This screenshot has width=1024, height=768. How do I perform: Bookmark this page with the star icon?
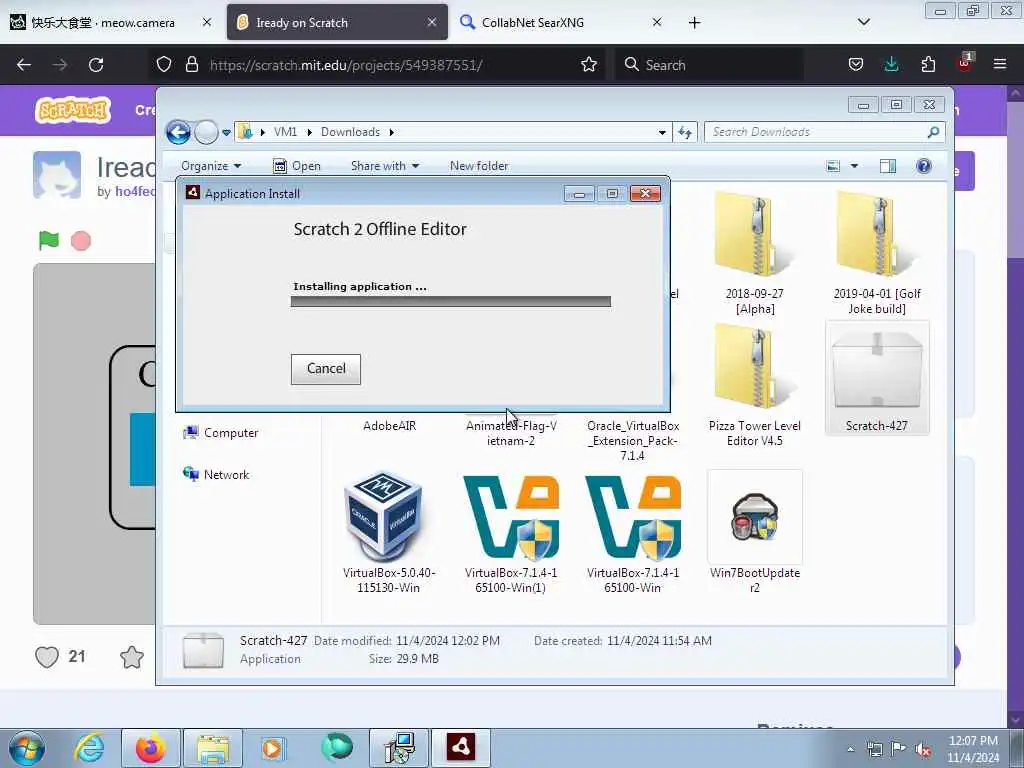point(588,65)
